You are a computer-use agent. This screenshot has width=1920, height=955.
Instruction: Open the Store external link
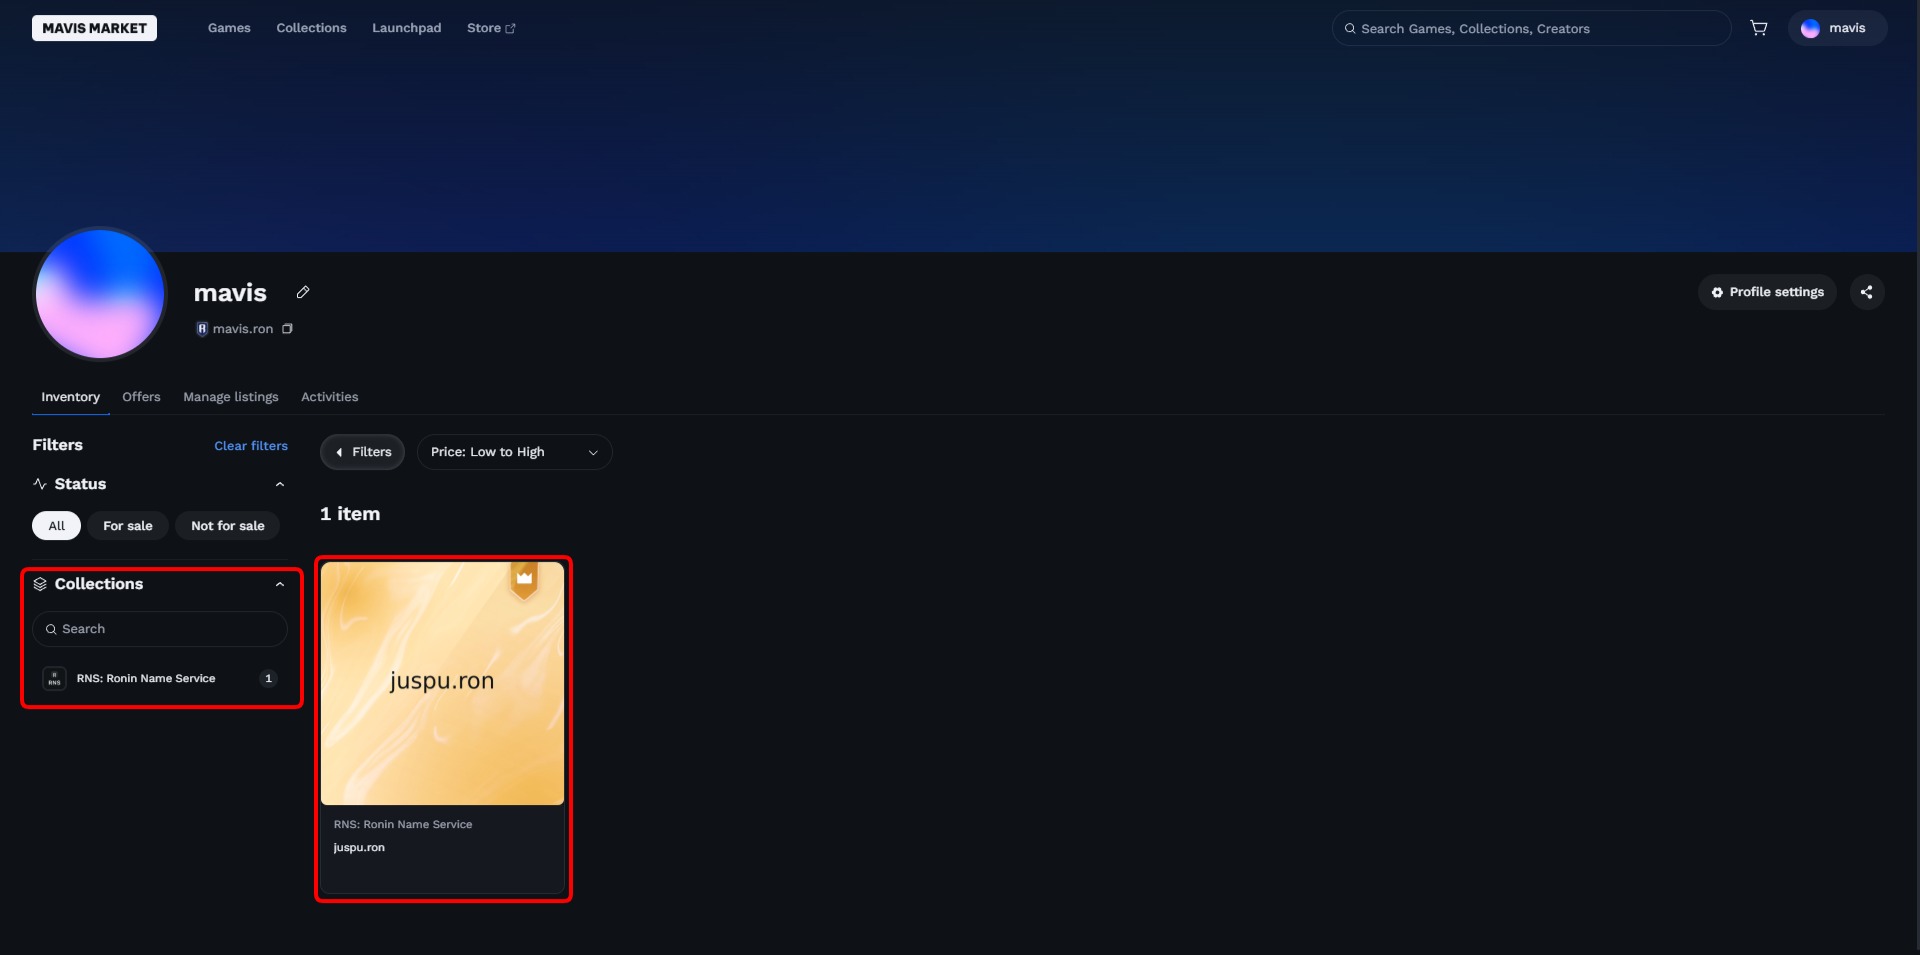491,28
